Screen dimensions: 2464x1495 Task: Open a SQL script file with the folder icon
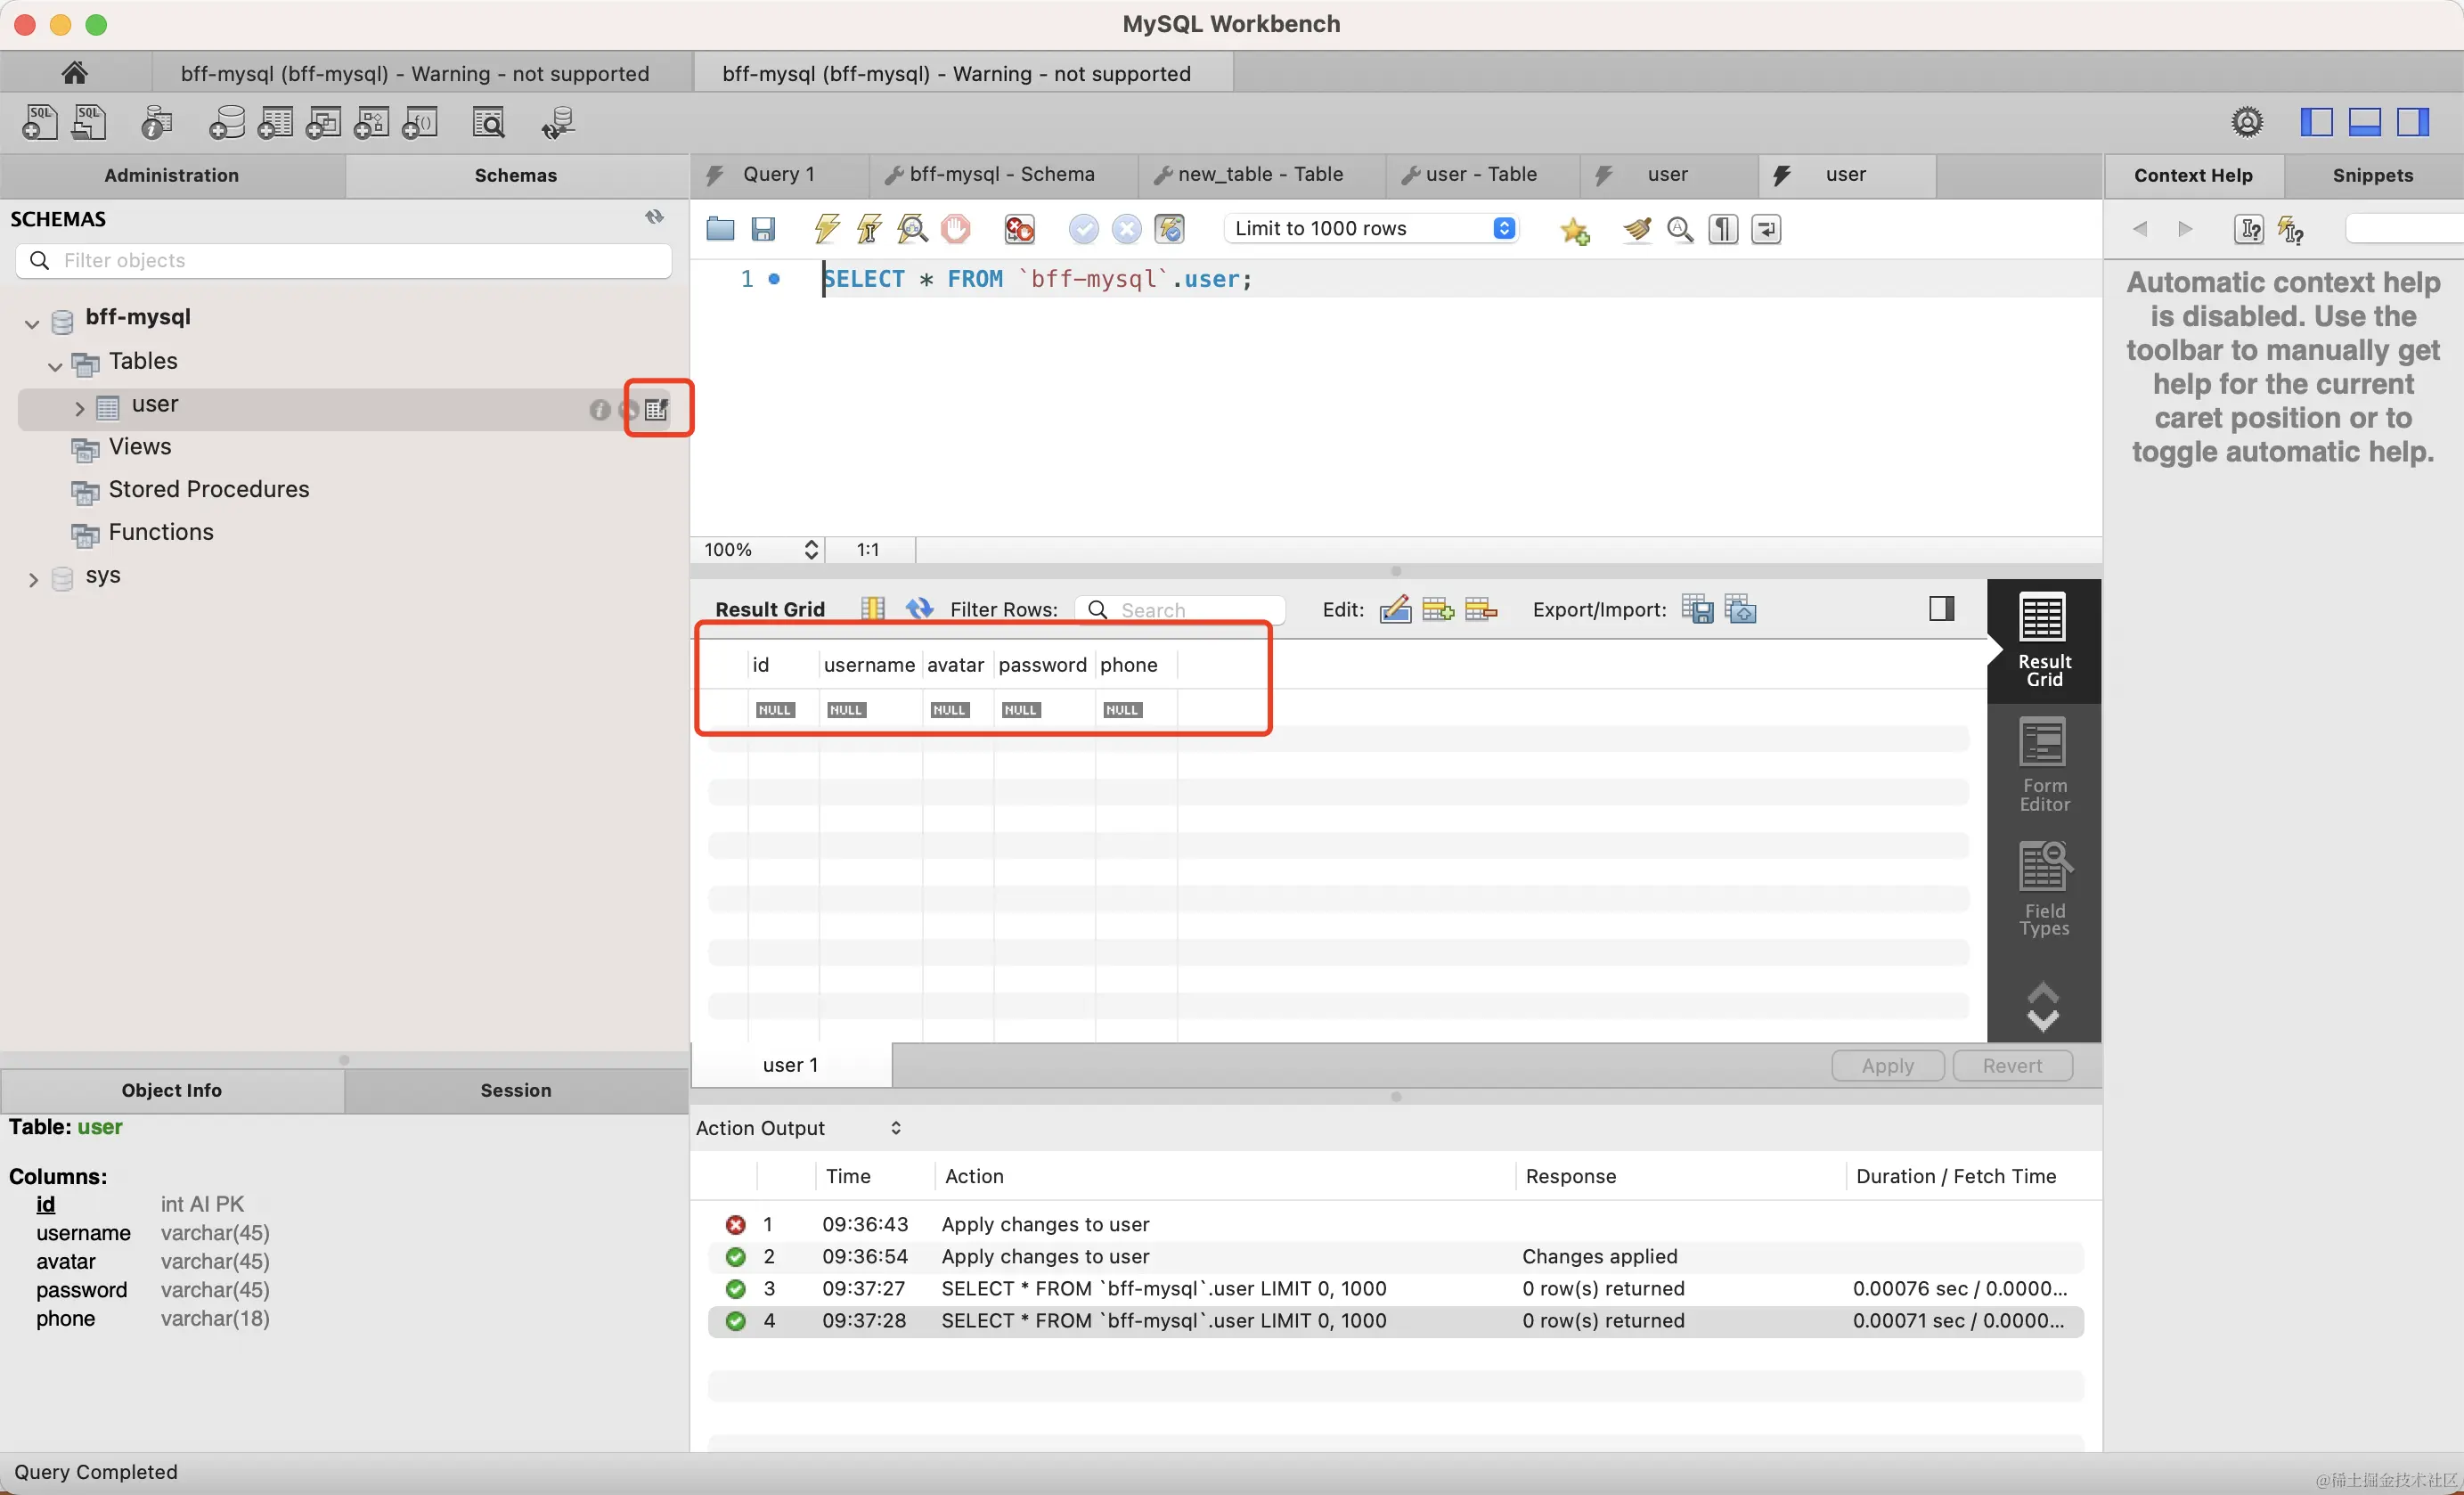coord(720,229)
